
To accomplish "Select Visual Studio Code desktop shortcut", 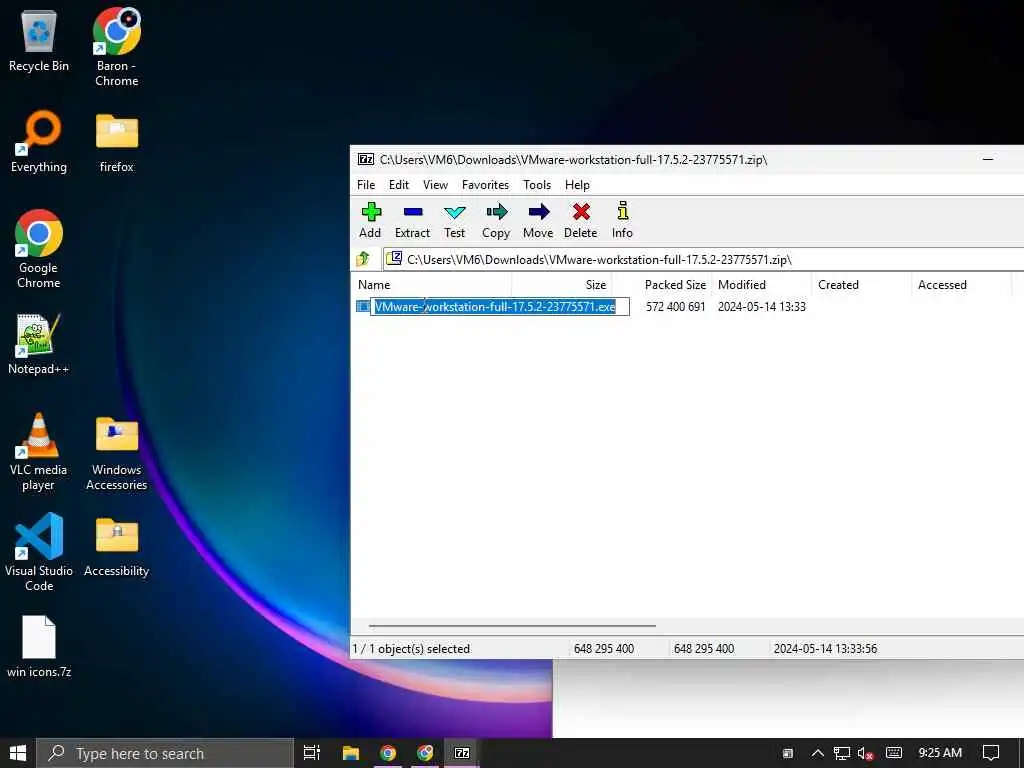I will [x=39, y=552].
